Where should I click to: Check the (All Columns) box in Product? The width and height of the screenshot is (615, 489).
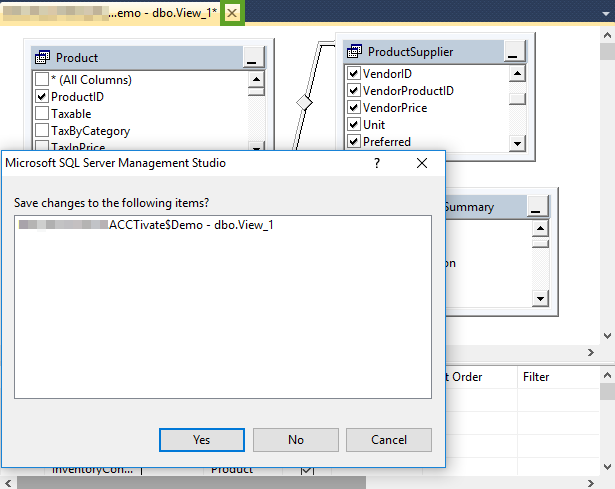(x=42, y=79)
